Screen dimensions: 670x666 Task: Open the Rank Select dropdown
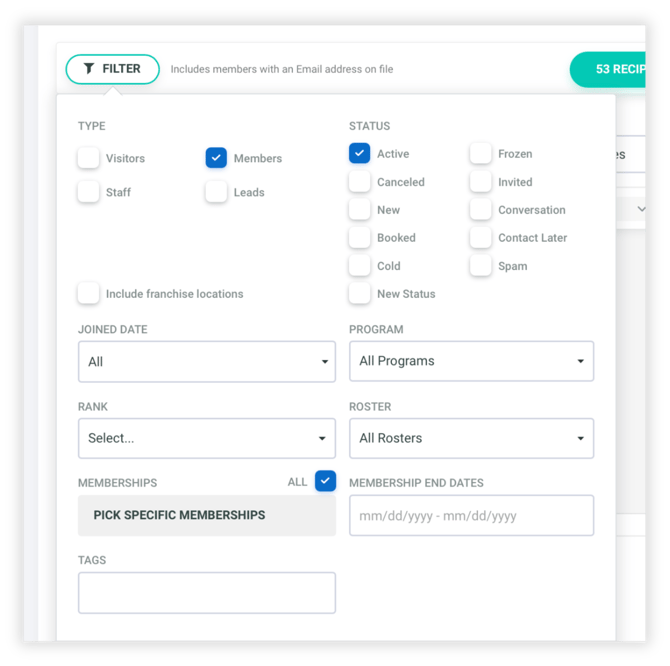207,438
